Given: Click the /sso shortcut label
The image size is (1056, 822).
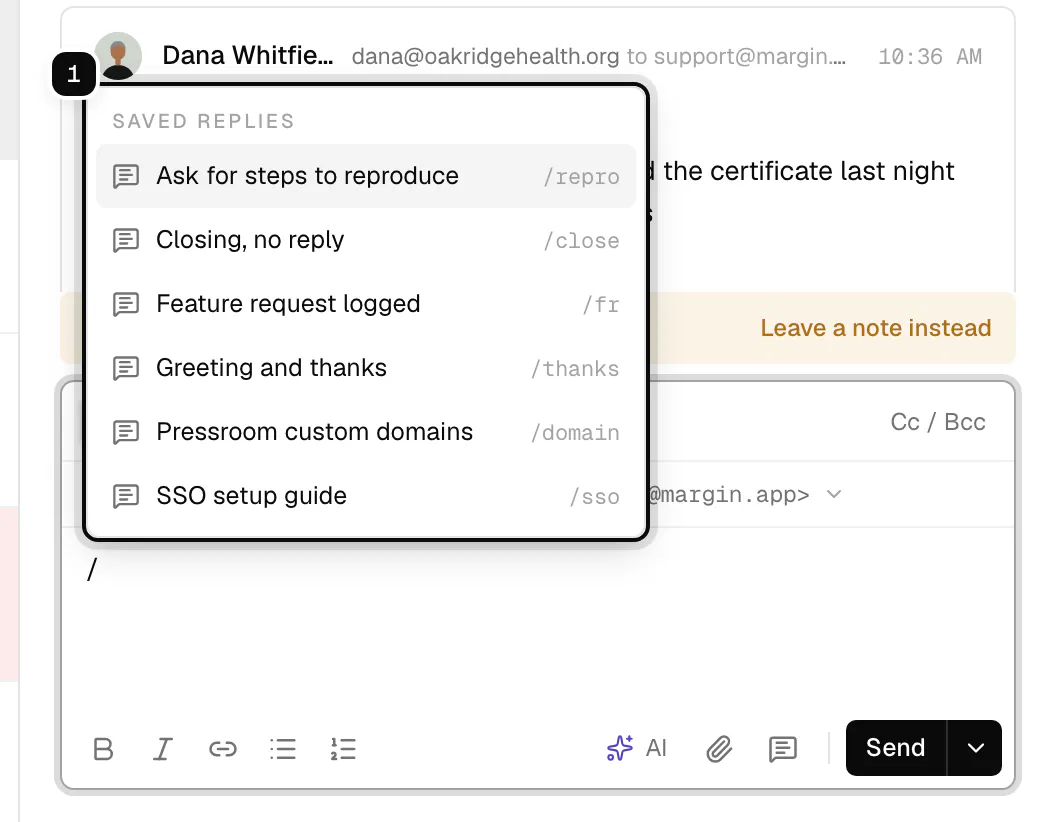Looking at the screenshot, I should [595, 496].
